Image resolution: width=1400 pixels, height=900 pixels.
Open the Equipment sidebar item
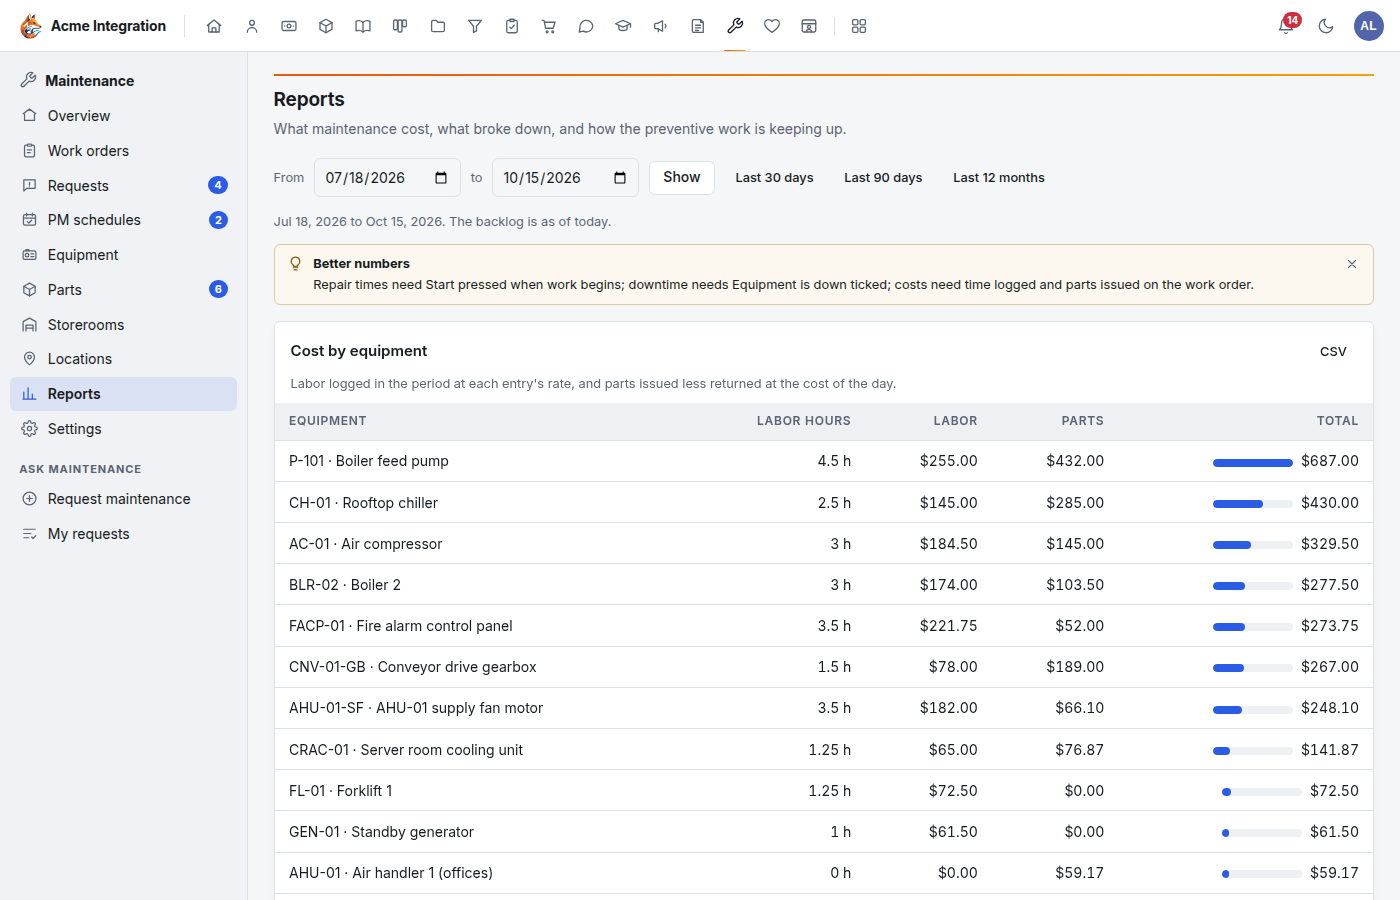[x=124, y=255]
